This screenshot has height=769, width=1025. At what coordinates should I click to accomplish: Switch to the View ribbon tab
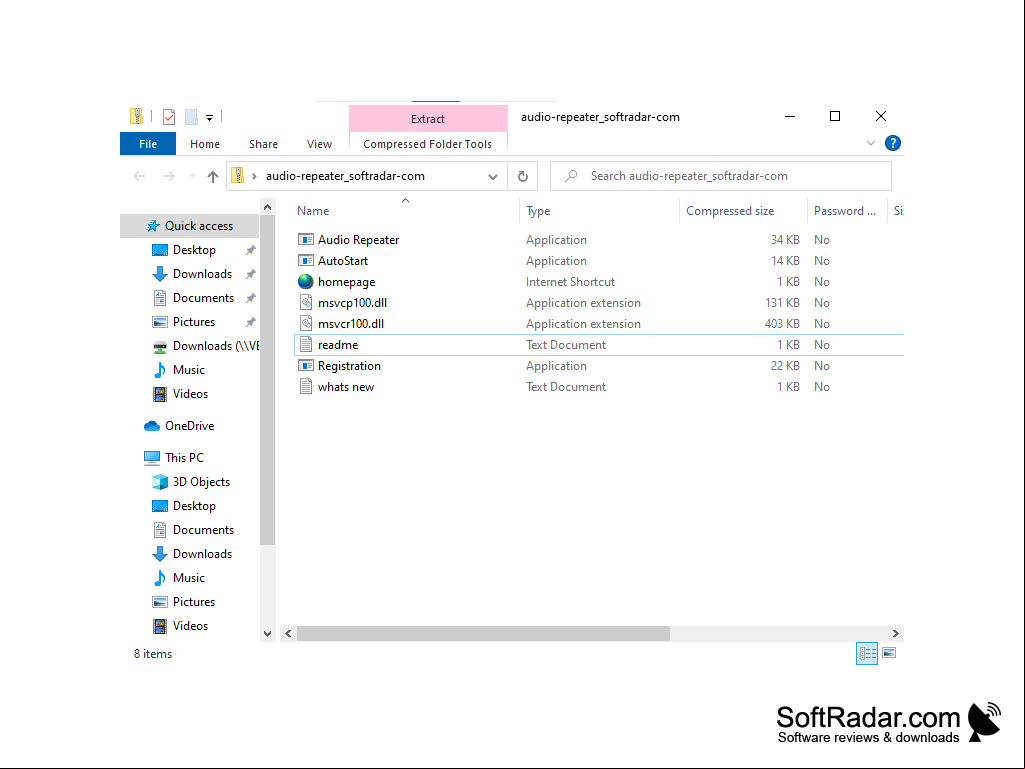click(319, 144)
